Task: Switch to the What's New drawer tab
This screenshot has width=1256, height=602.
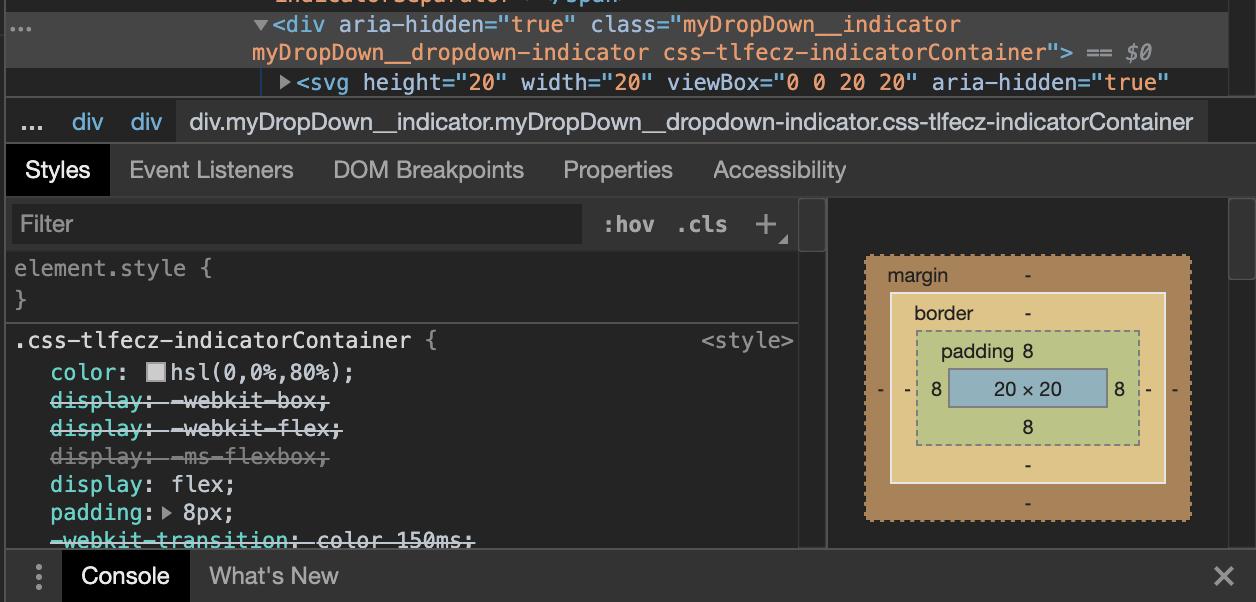Action: tap(274, 576)
